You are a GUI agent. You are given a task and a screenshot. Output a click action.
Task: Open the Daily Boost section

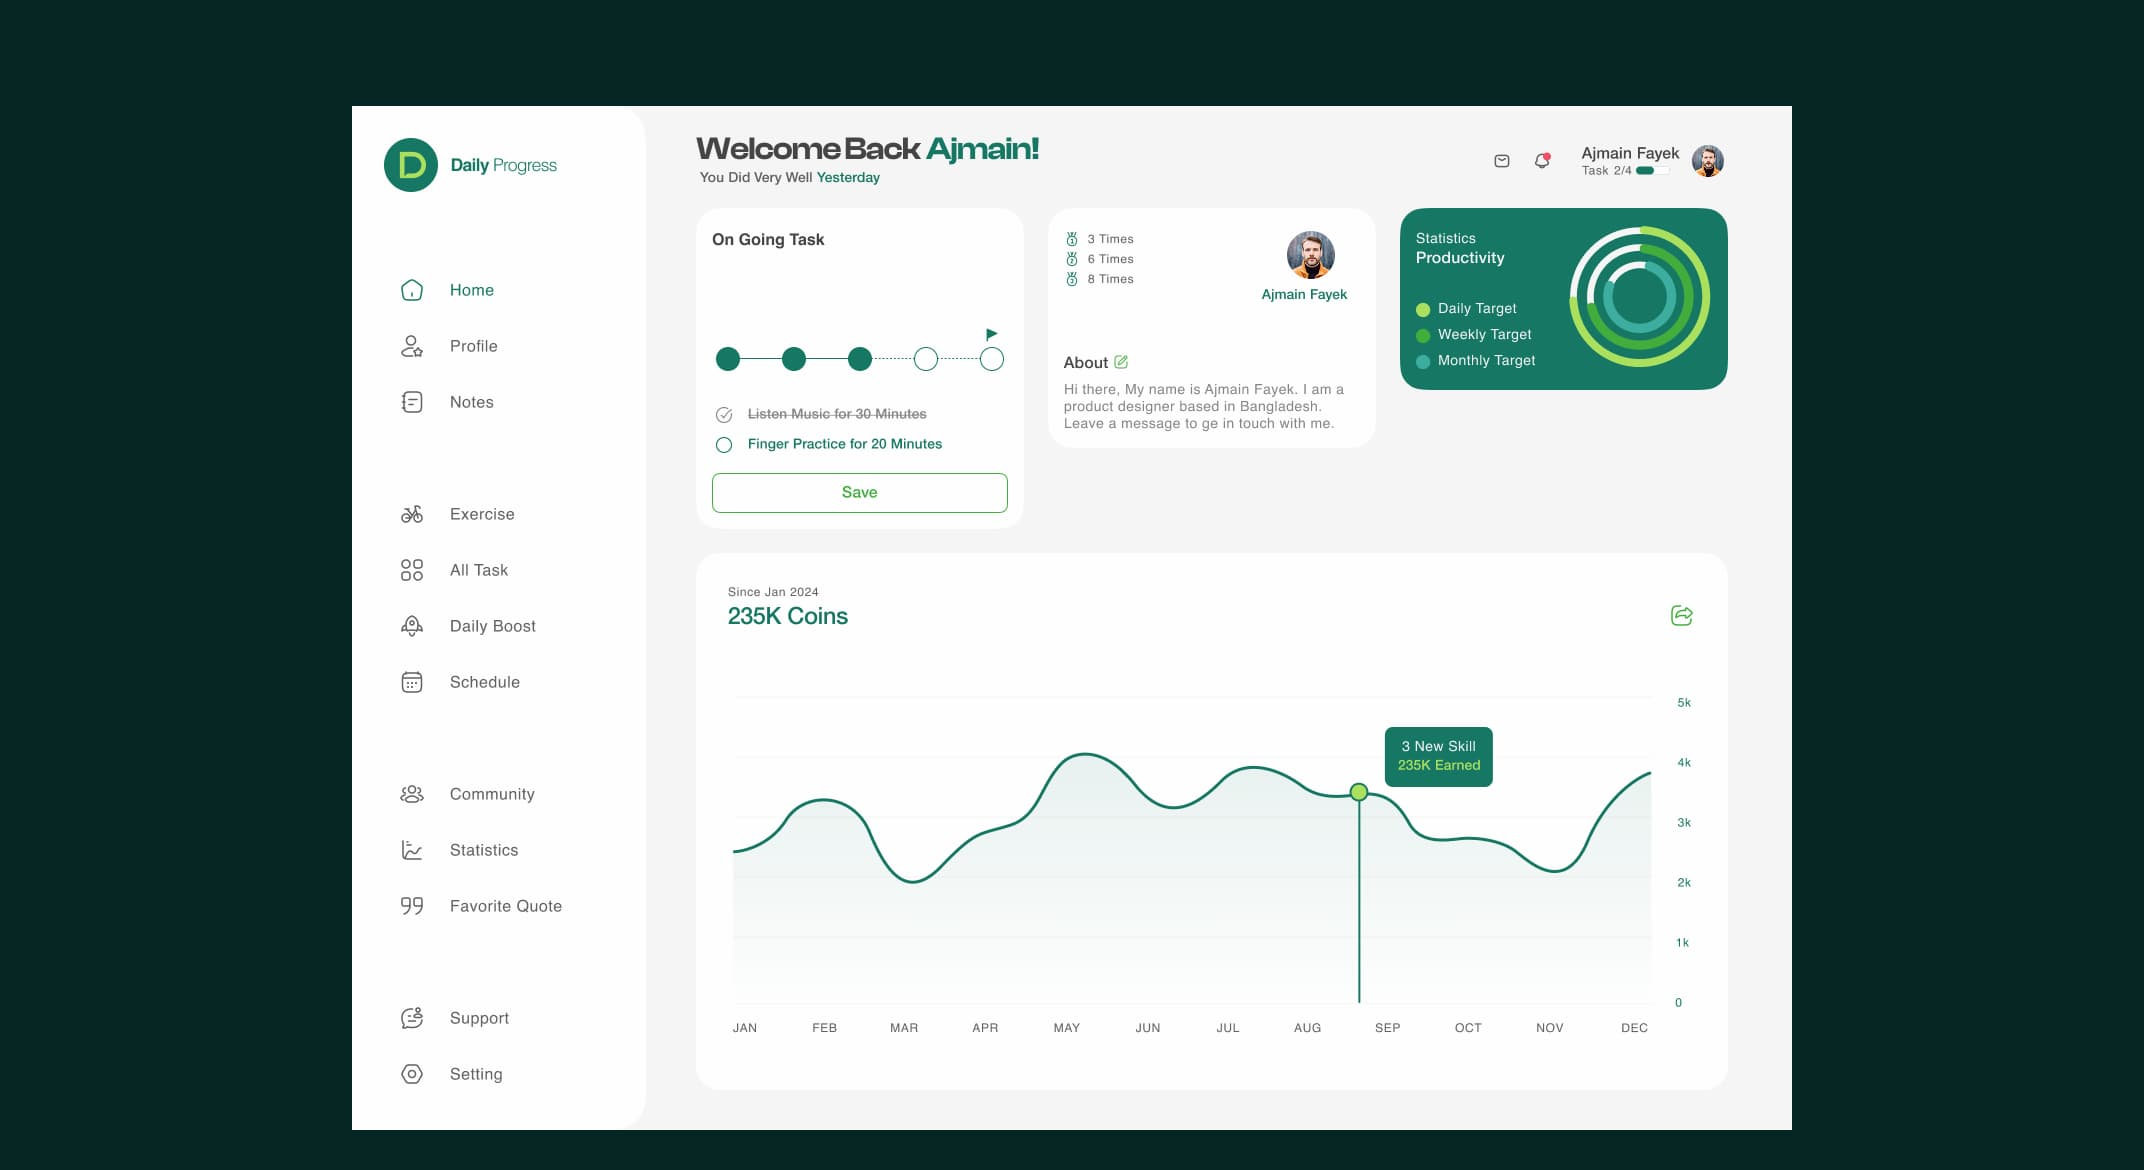point(493,625)
